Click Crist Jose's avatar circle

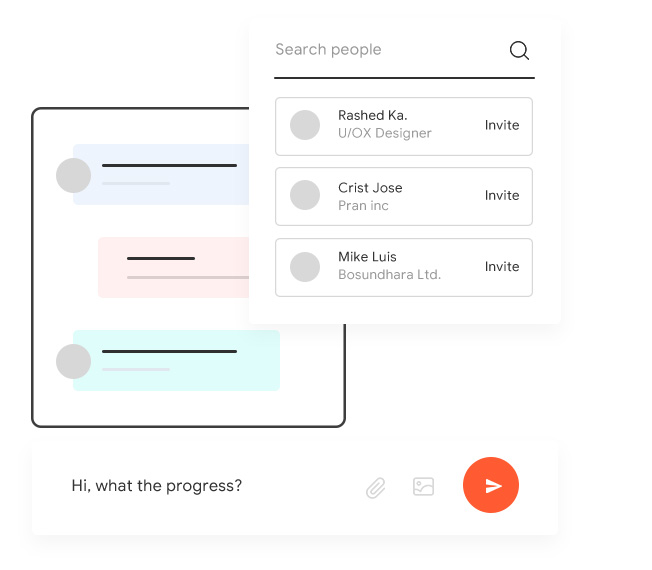click(x=305, y=196)
